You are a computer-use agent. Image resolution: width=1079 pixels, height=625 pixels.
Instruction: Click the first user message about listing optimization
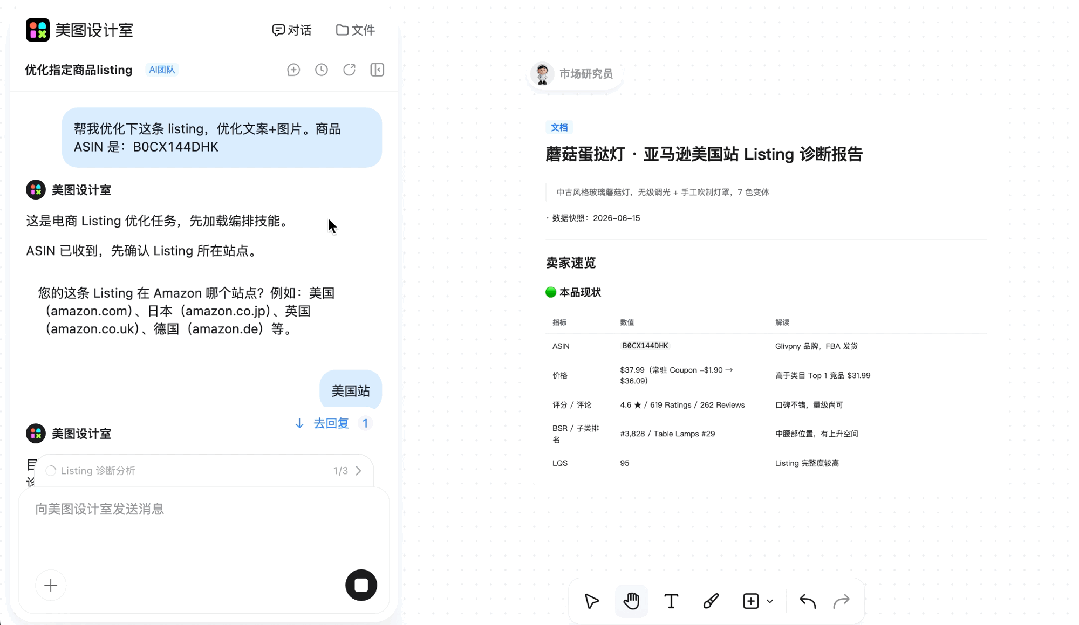point(222,138)
